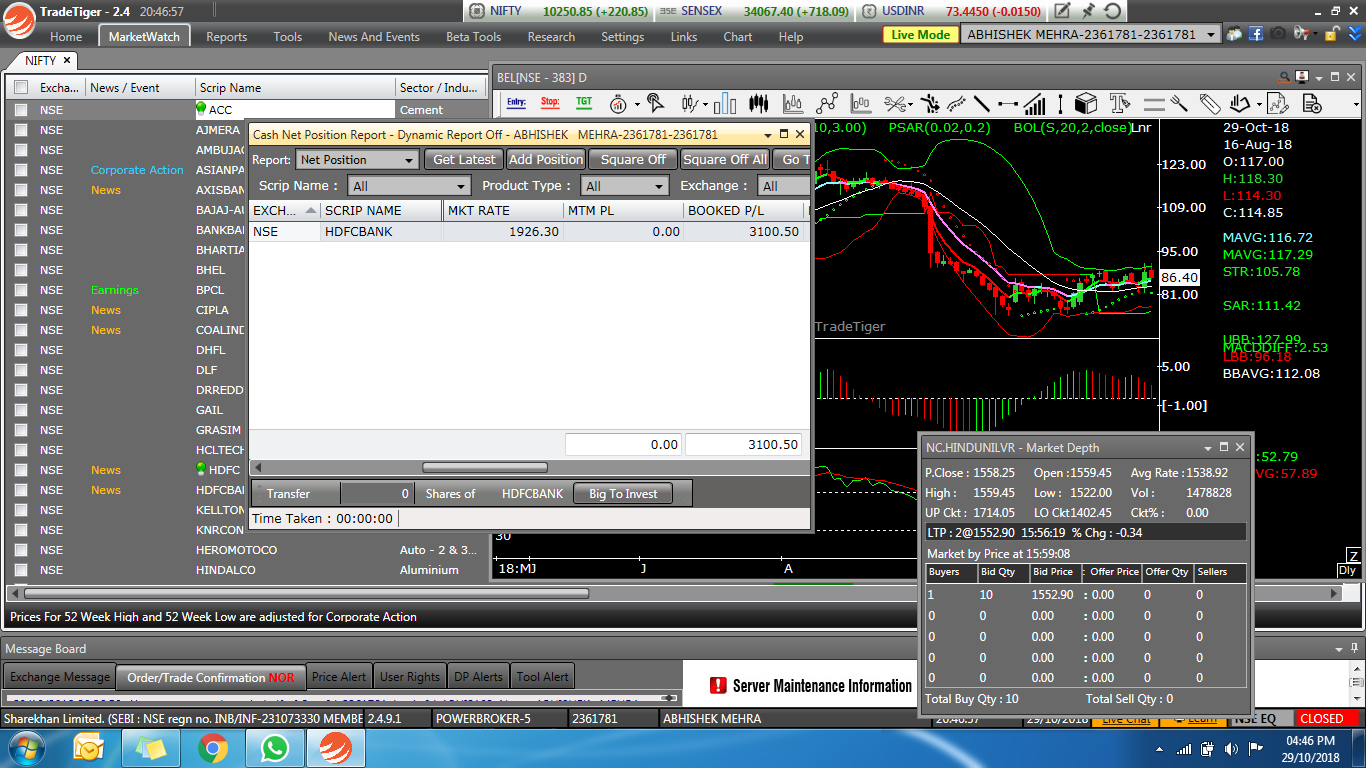Viewport: 1366px width, 768px height.
Task: Click the camera snapshot icon in top bar
Action: 1278,33
